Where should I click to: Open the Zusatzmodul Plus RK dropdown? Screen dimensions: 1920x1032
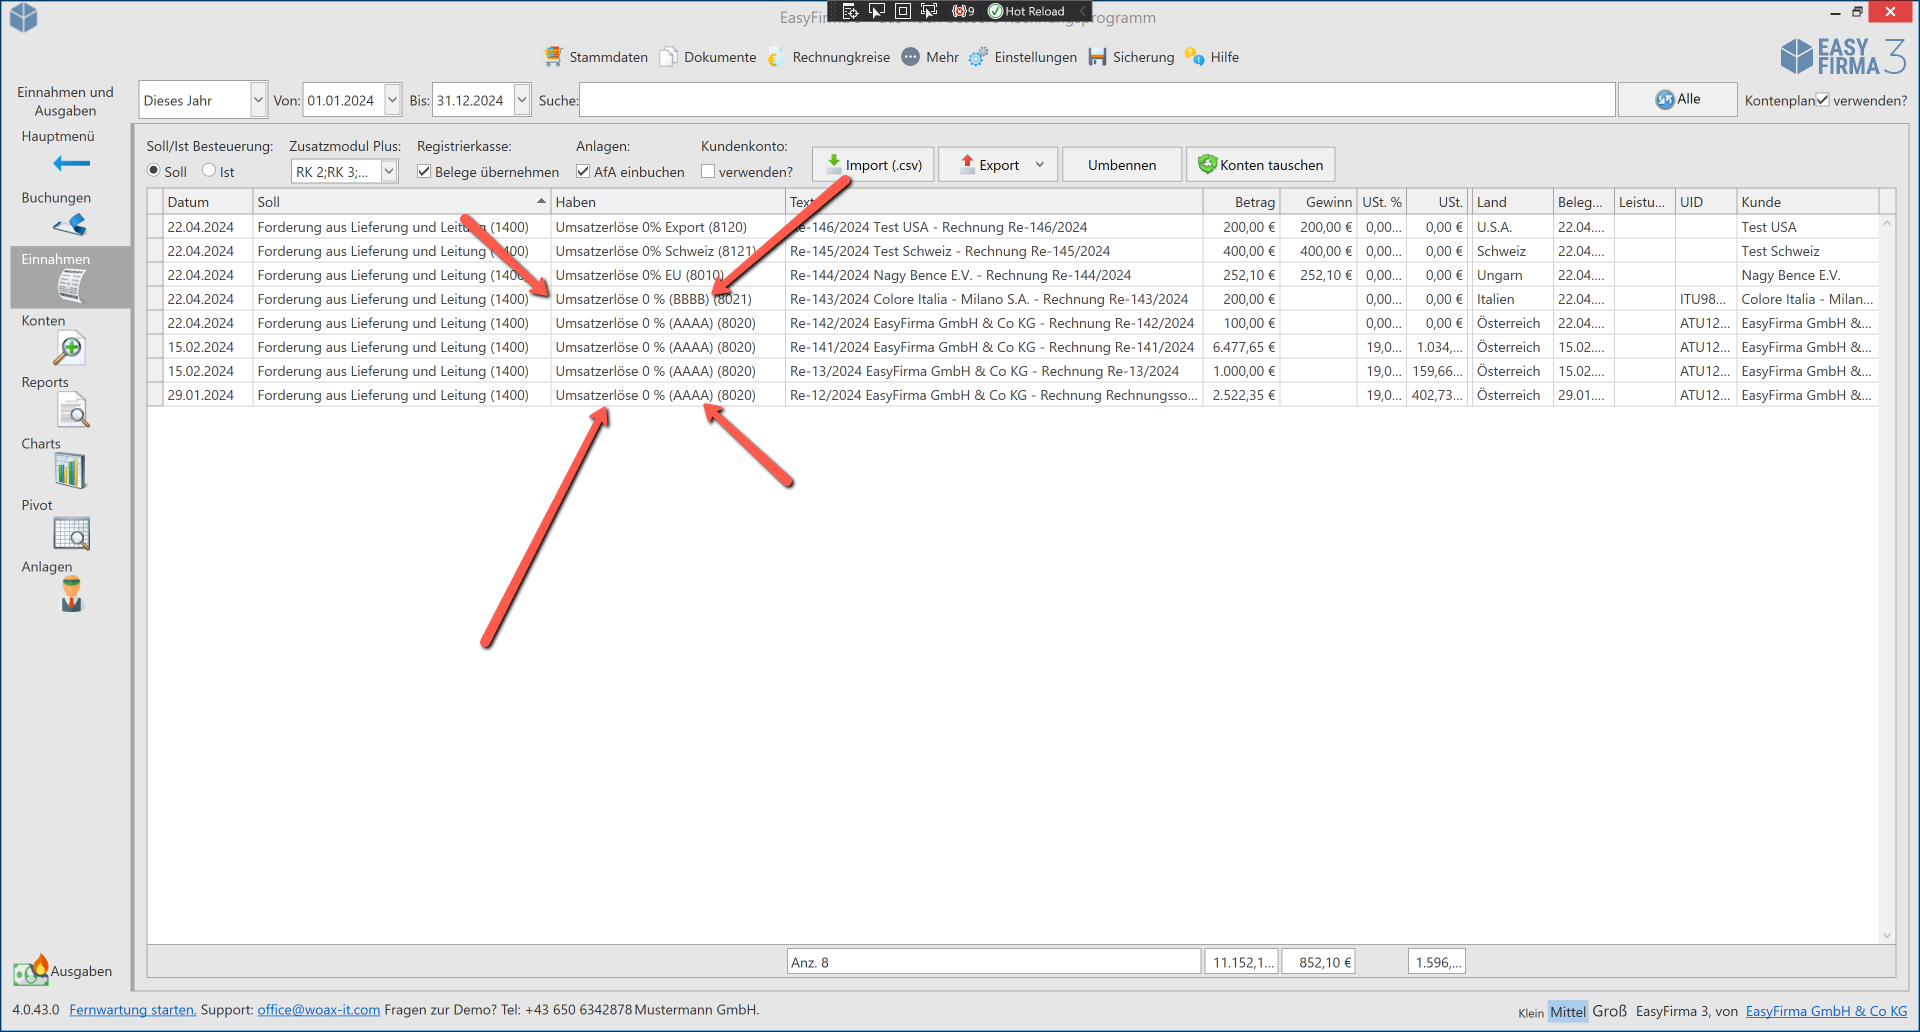pos(389,172)
